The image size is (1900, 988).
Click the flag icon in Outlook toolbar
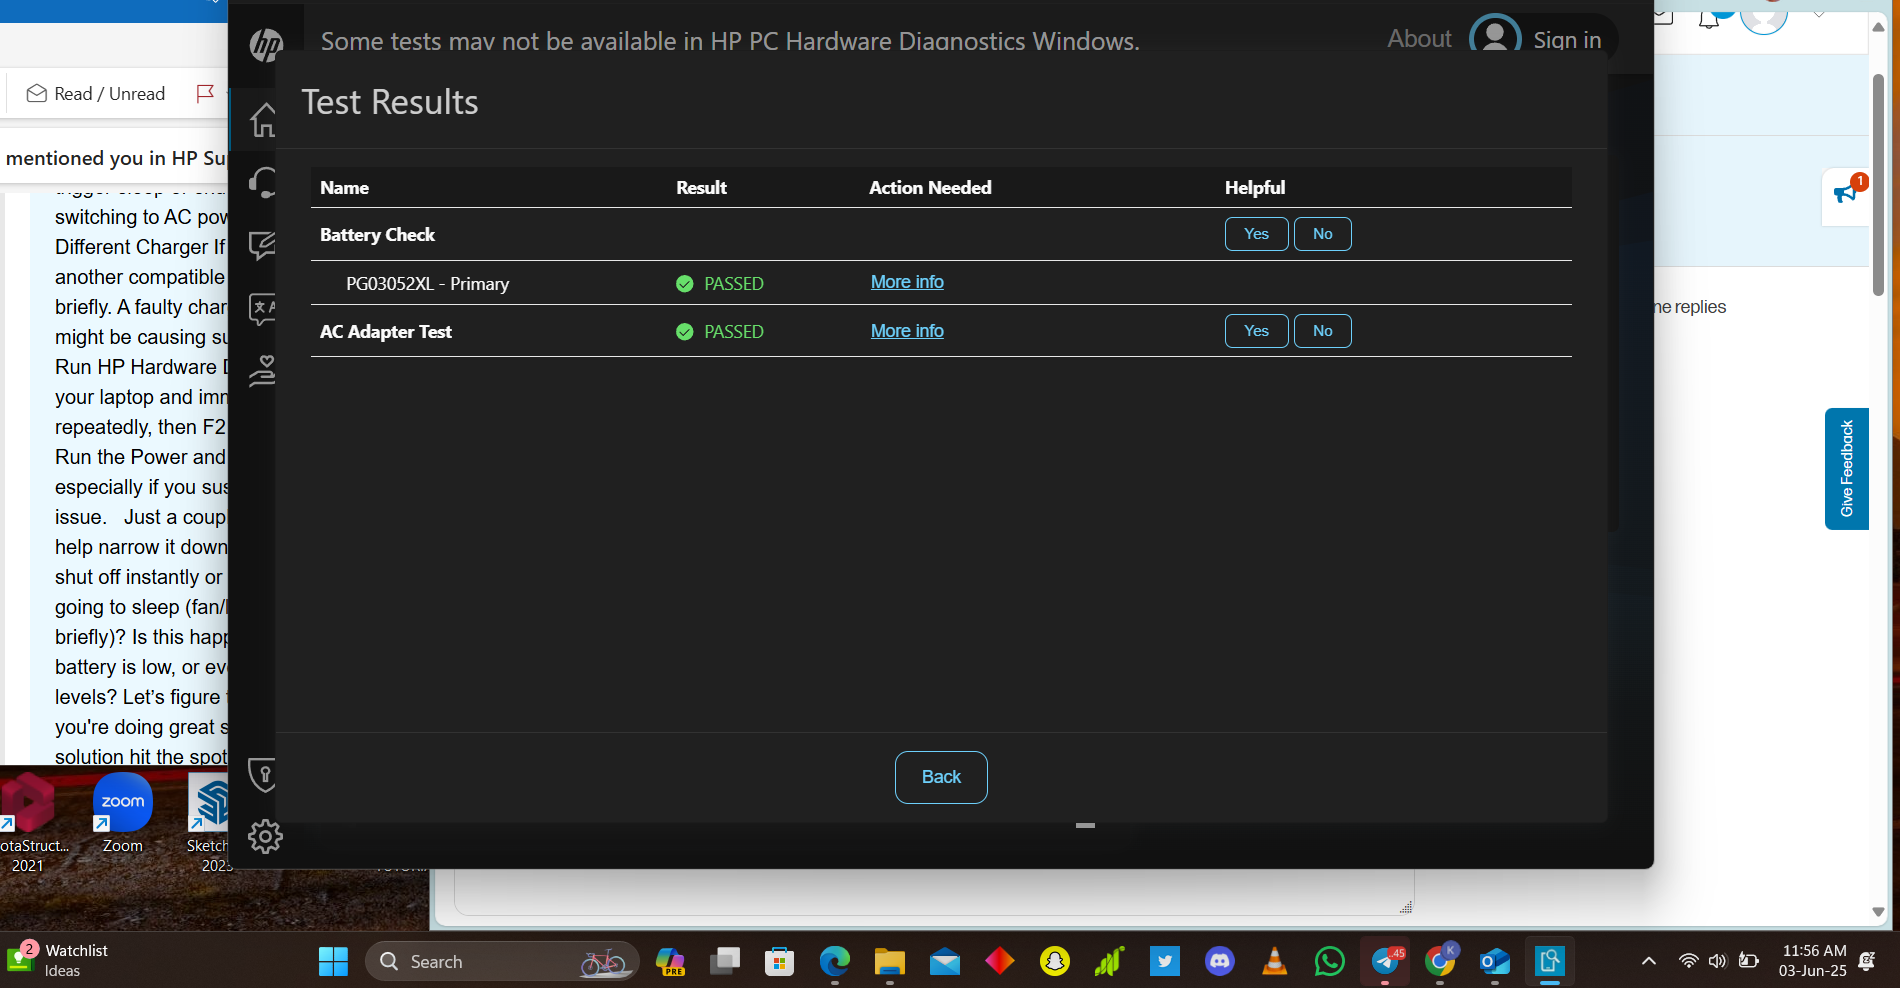pyautogui.click(x=206, y=93)
